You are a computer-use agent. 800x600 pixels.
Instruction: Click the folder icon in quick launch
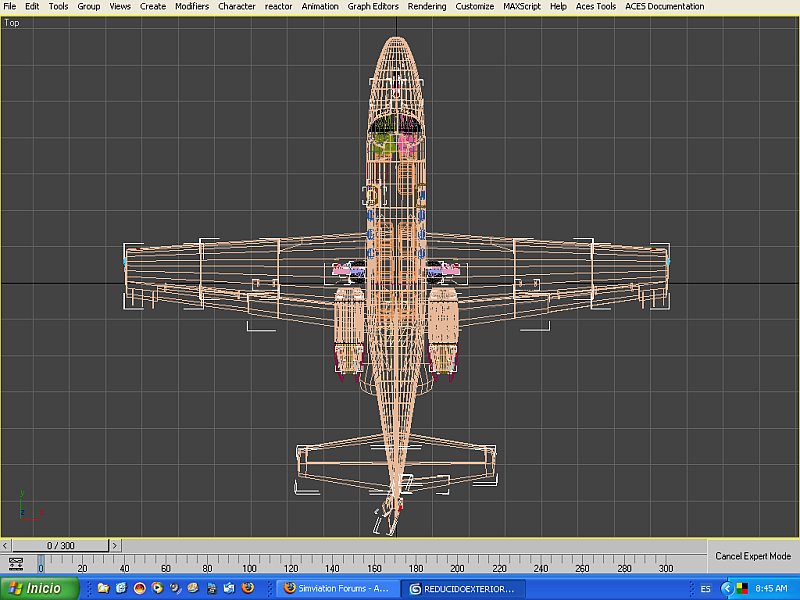102,588
